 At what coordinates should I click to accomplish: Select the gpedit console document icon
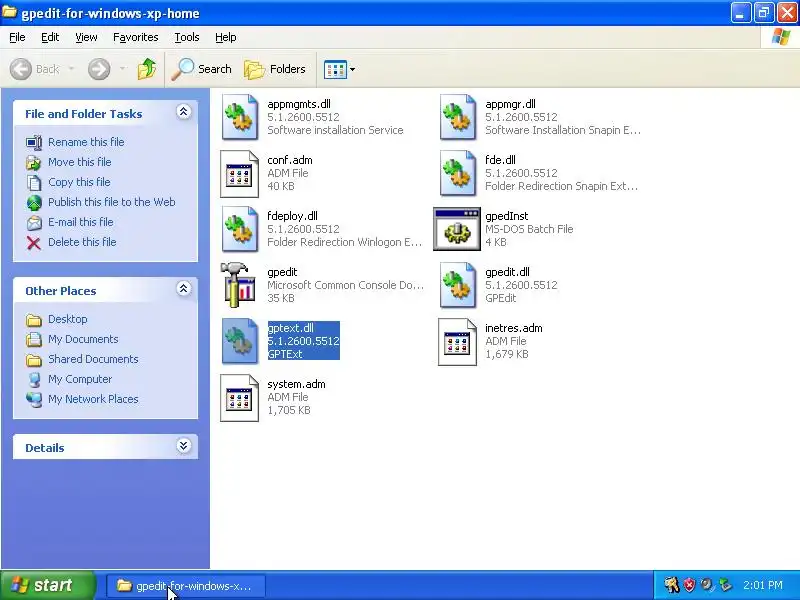point(238,285)
